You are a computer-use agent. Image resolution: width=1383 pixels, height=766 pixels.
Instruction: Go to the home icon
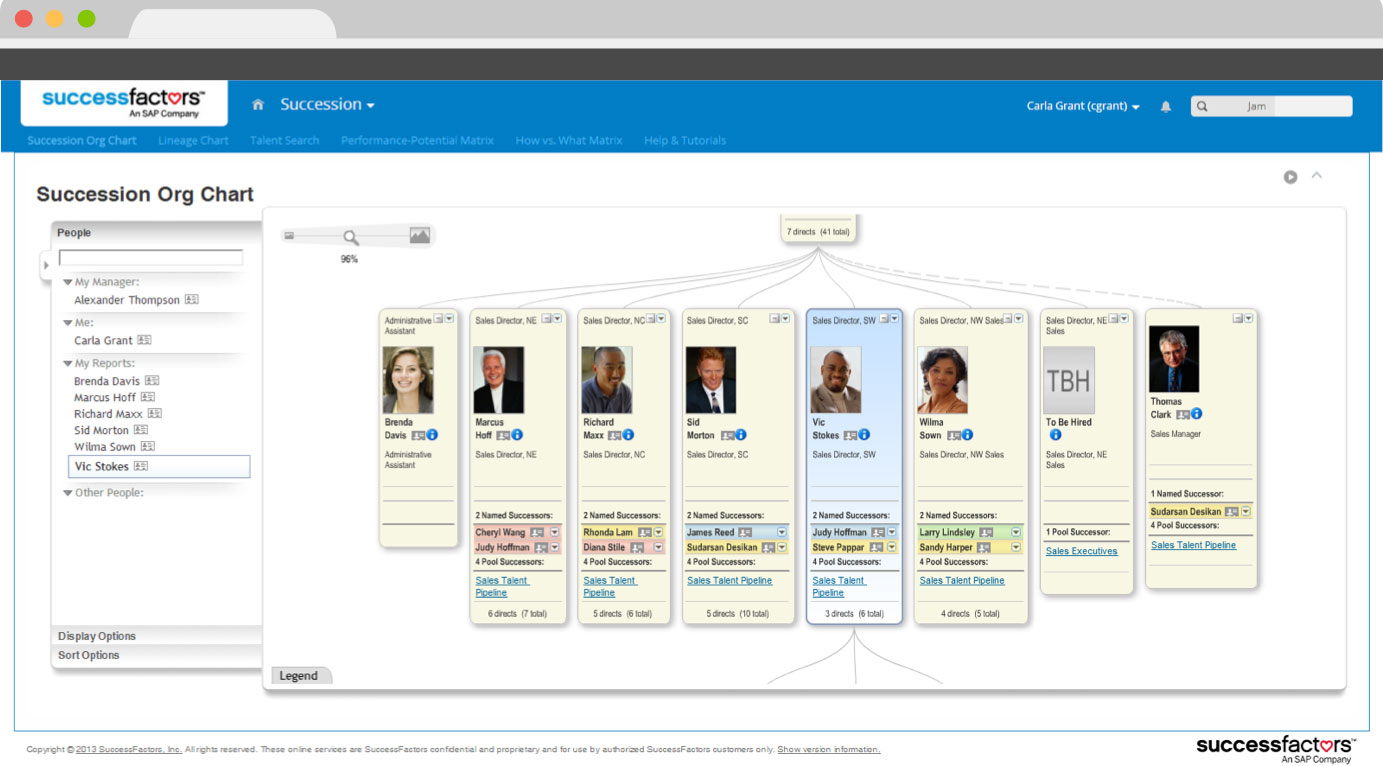pyautogui.click(x=258, y=105)
